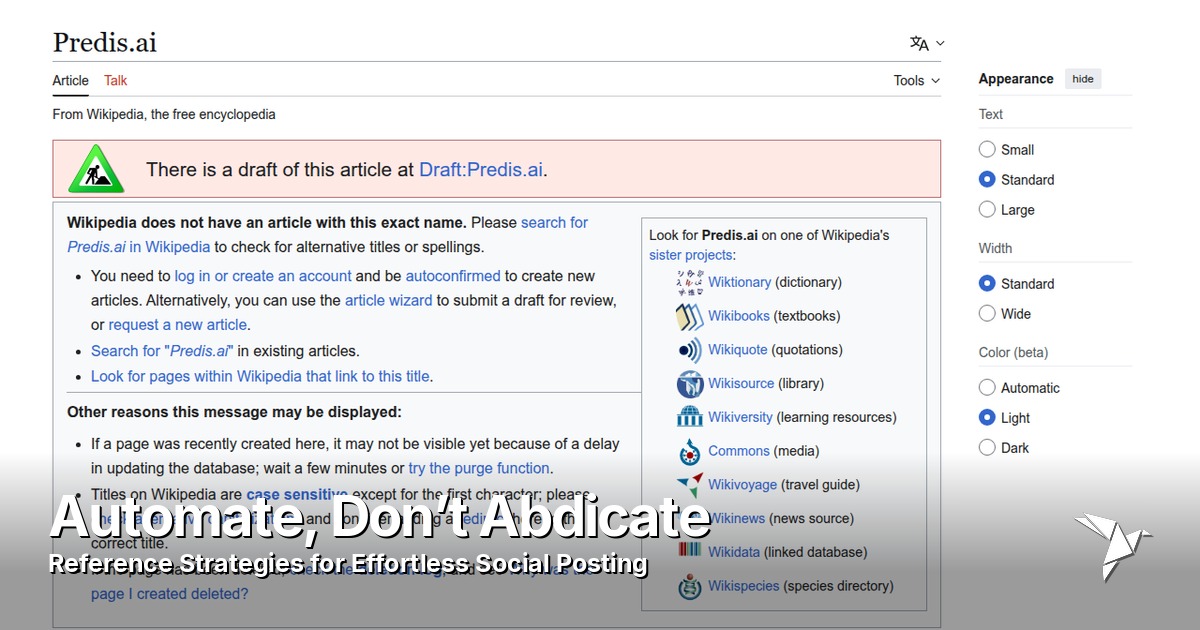Select Light color mode

point(987,418)
